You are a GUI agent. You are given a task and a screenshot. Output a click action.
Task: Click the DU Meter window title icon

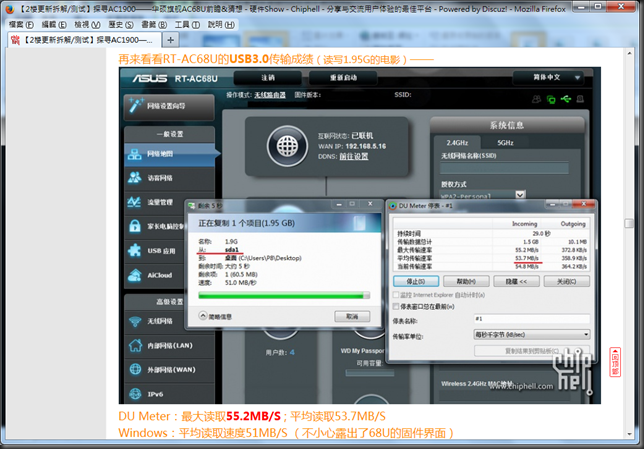tap(393, 206)
